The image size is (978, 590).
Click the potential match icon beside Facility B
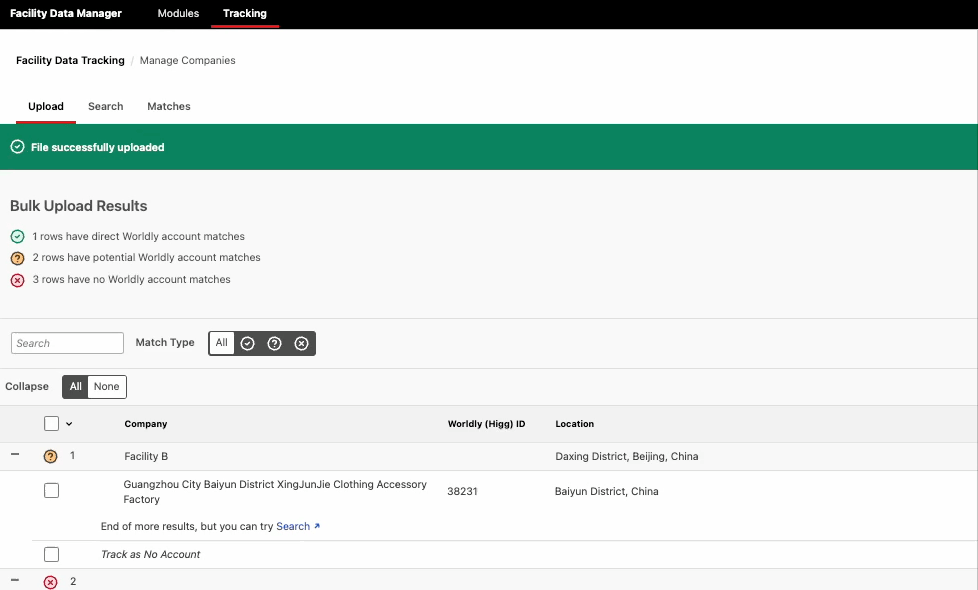tap(50, 455)
